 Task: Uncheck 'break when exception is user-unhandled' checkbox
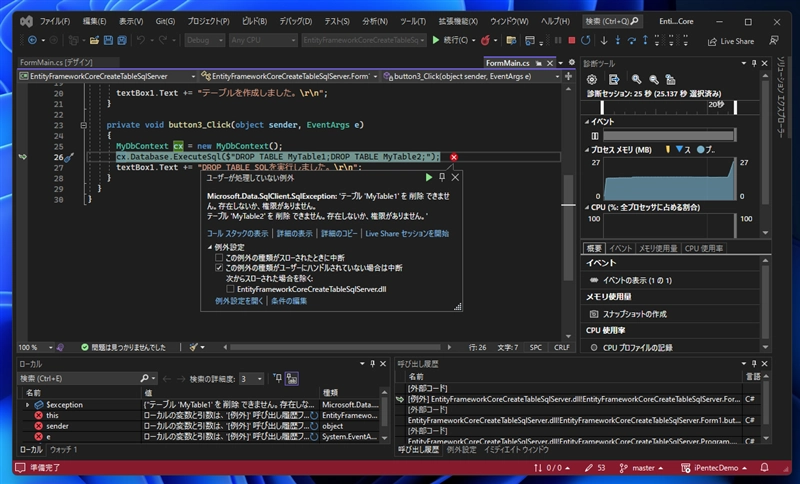pyautogui.click(x=219, y=268)
